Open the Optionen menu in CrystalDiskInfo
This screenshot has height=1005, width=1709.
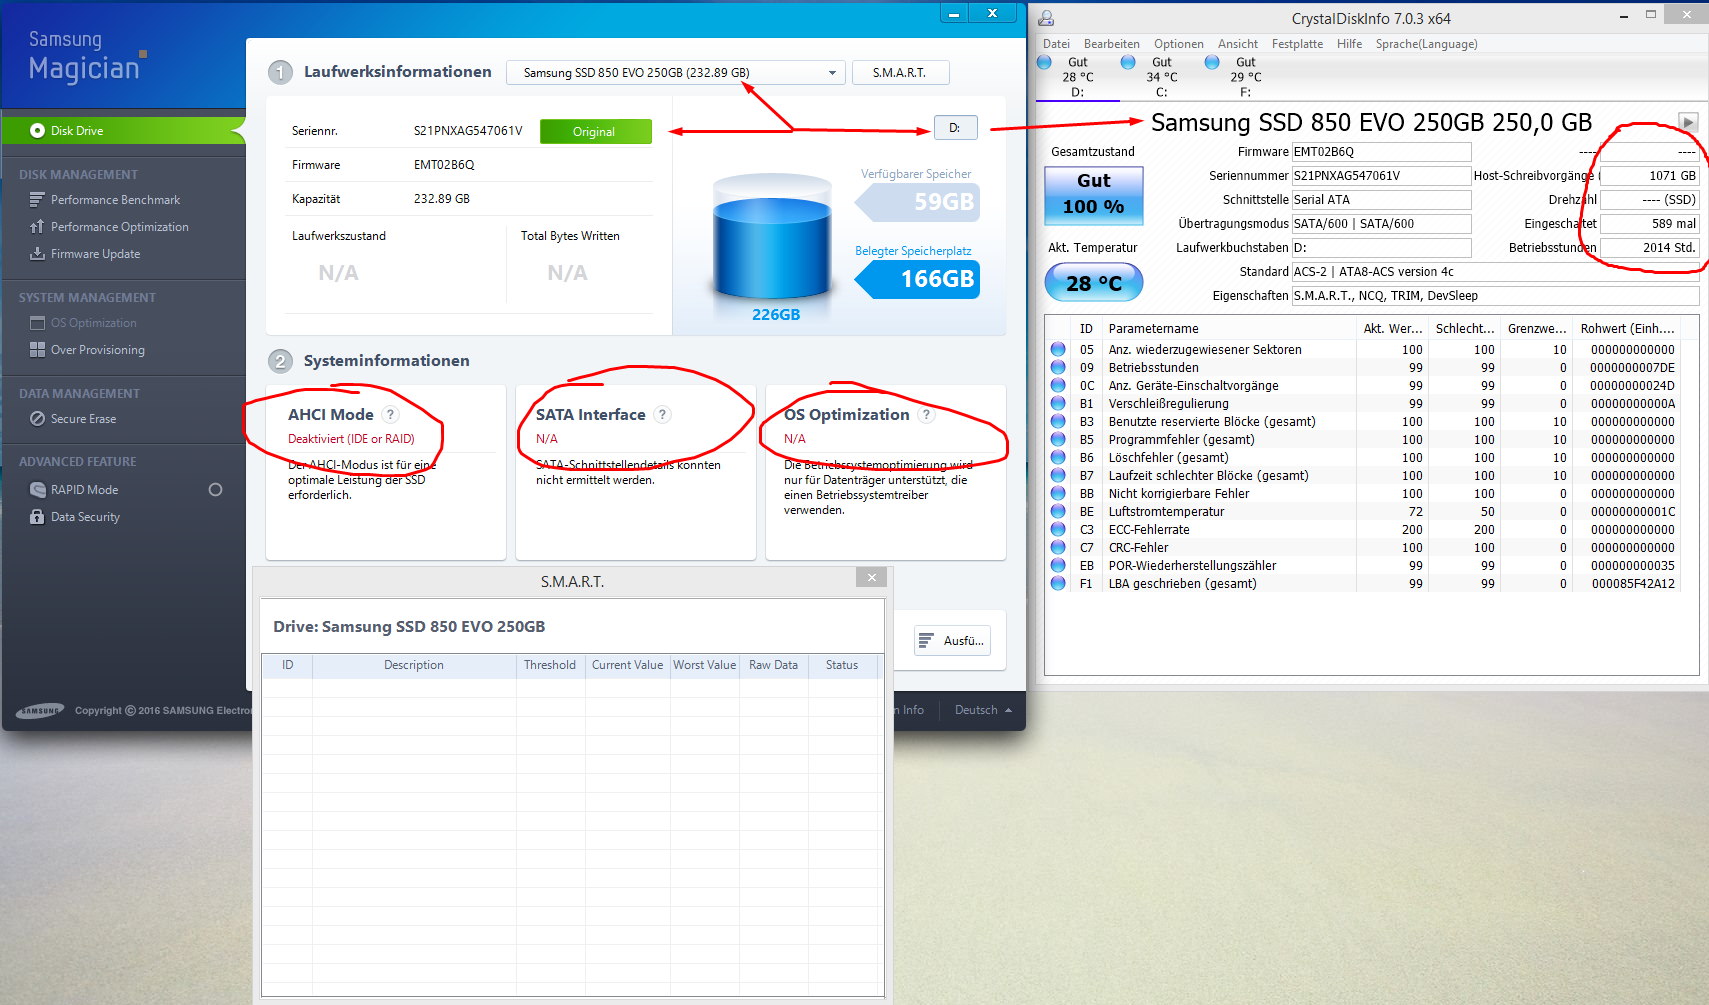click(1179, 44)
